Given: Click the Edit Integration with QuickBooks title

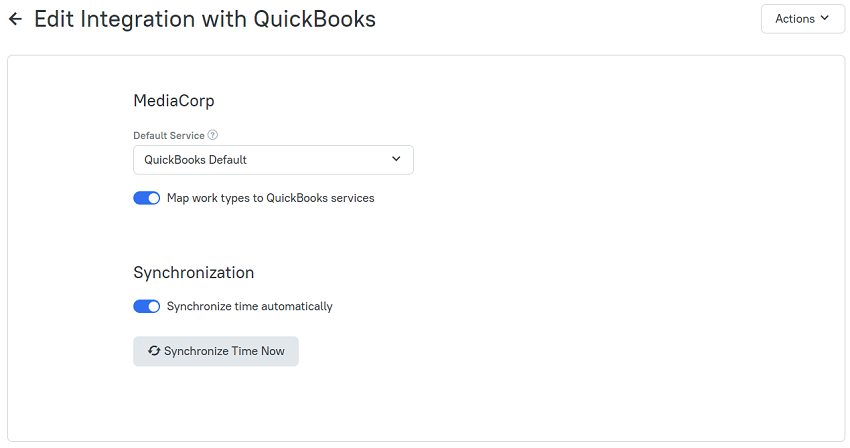Looking at the screenshot, I should (x=205, y=20).
